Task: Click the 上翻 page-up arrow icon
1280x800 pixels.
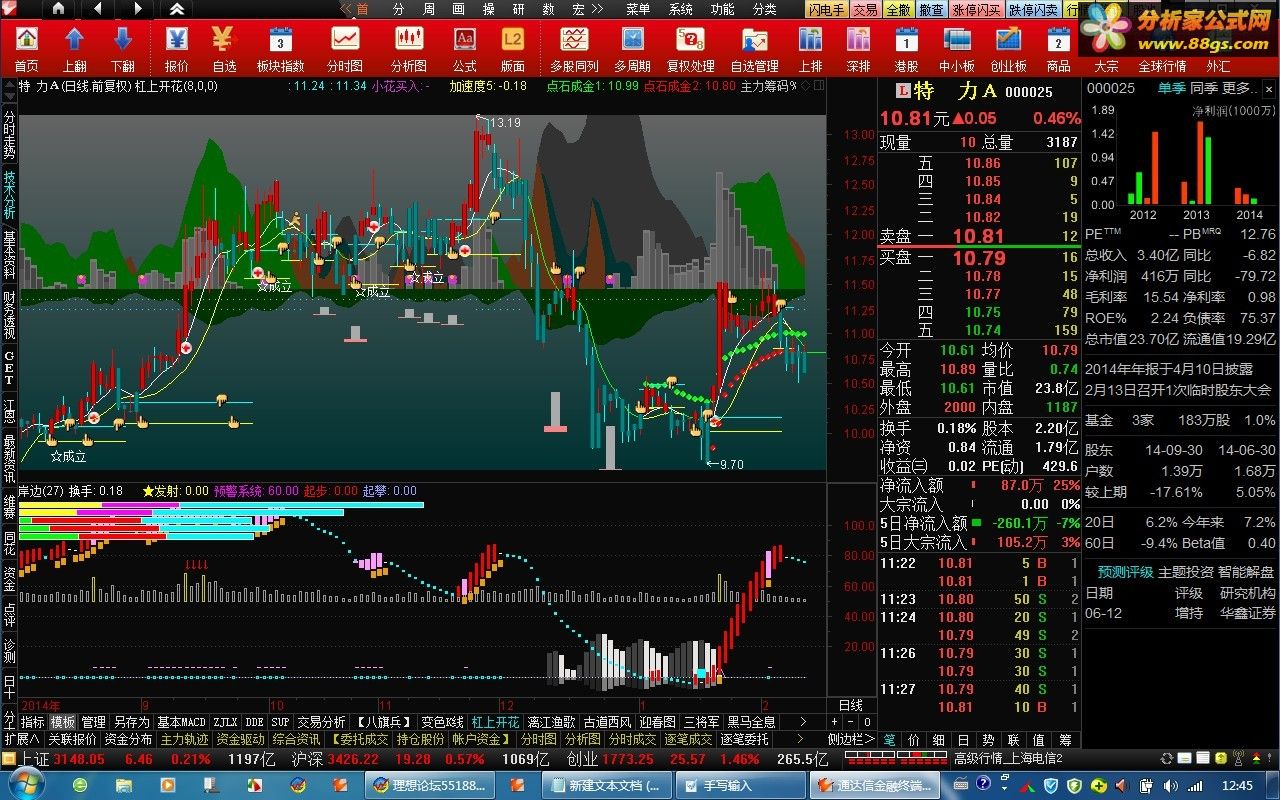Action: coord(75,48)
